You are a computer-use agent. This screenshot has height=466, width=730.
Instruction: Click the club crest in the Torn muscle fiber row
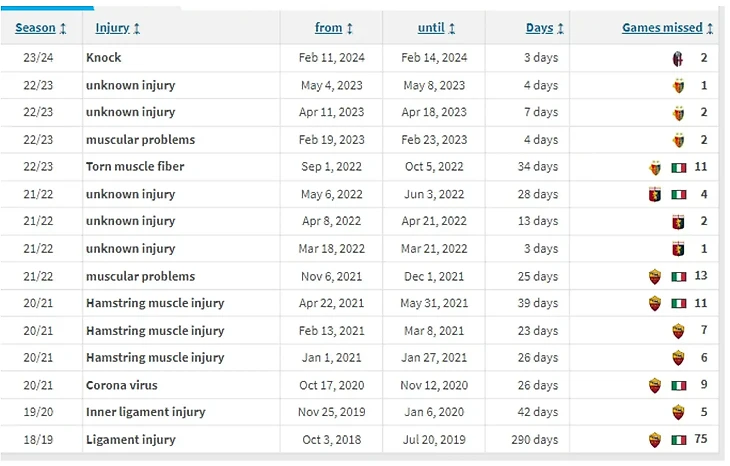tap(655, 167)
